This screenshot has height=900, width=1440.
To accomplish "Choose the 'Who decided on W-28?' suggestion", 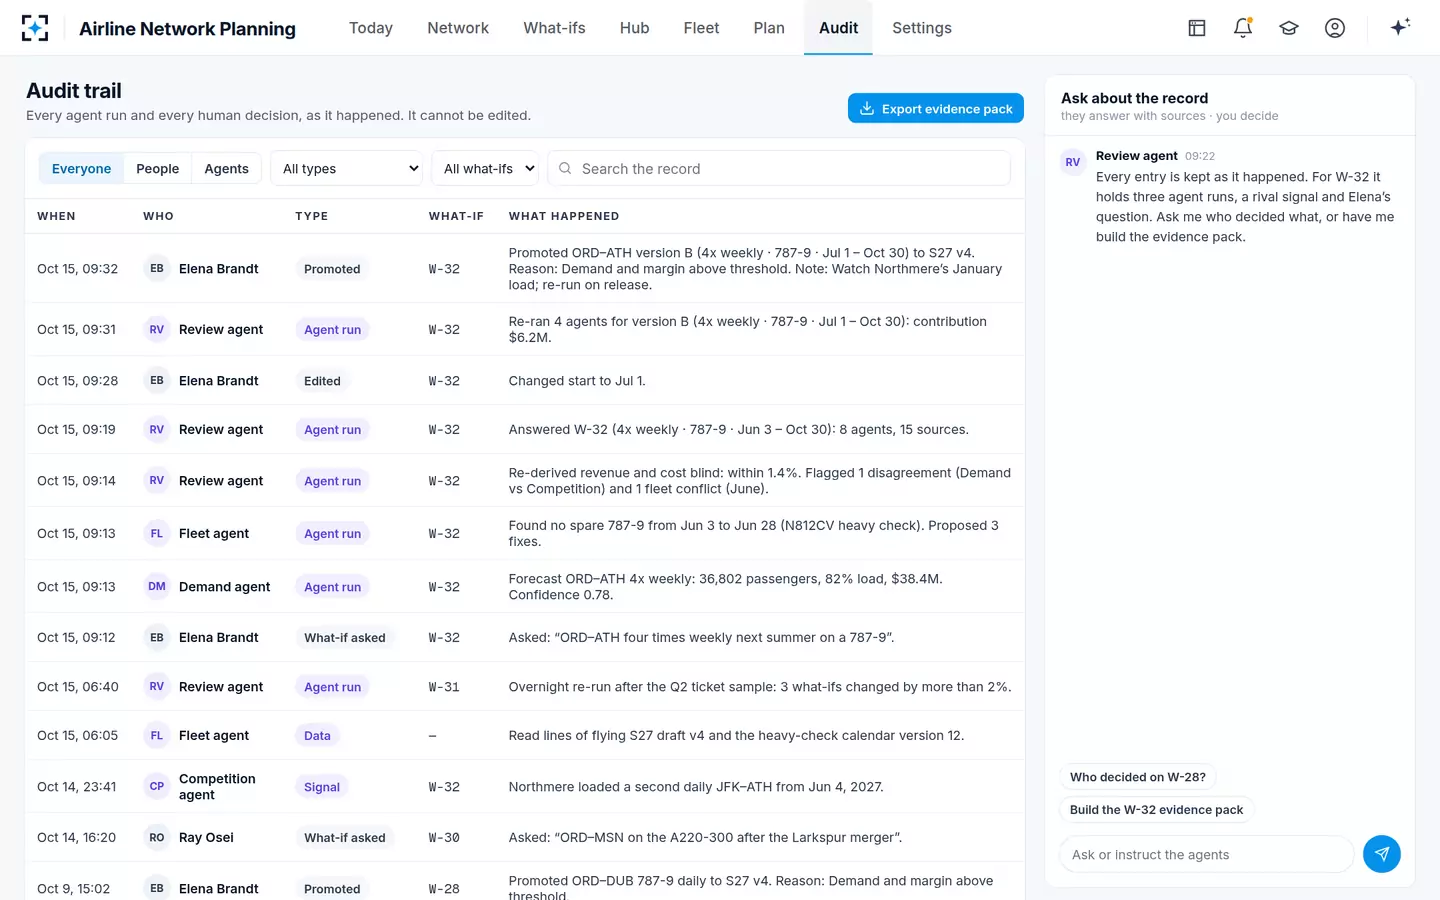I will (x=1138, y=777).
